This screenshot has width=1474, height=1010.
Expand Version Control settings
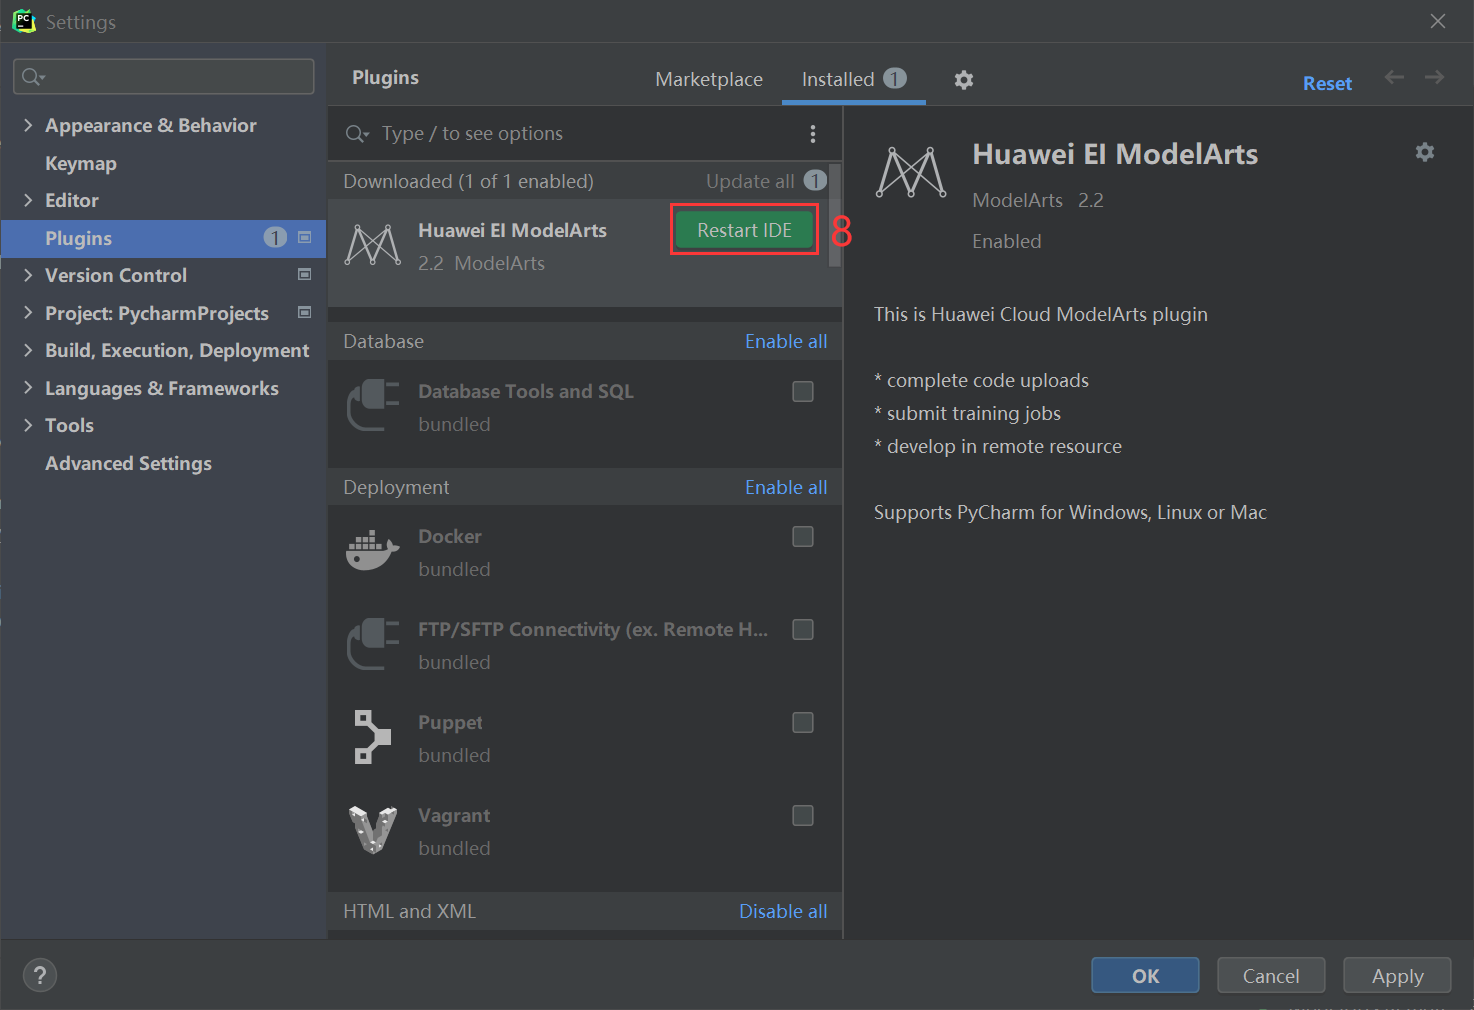point(28,275)
